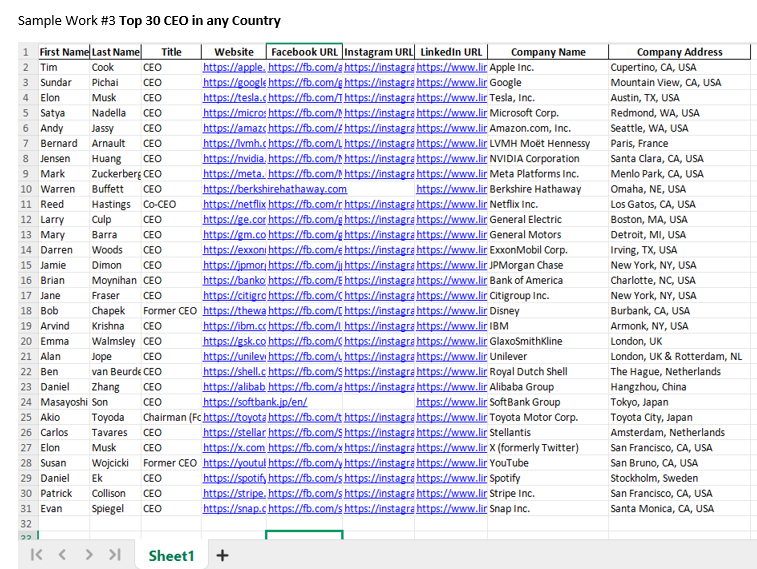This screenshot has height=569, width=757.
Task: Select the cell containing Sundar
Action: [64, 83]
